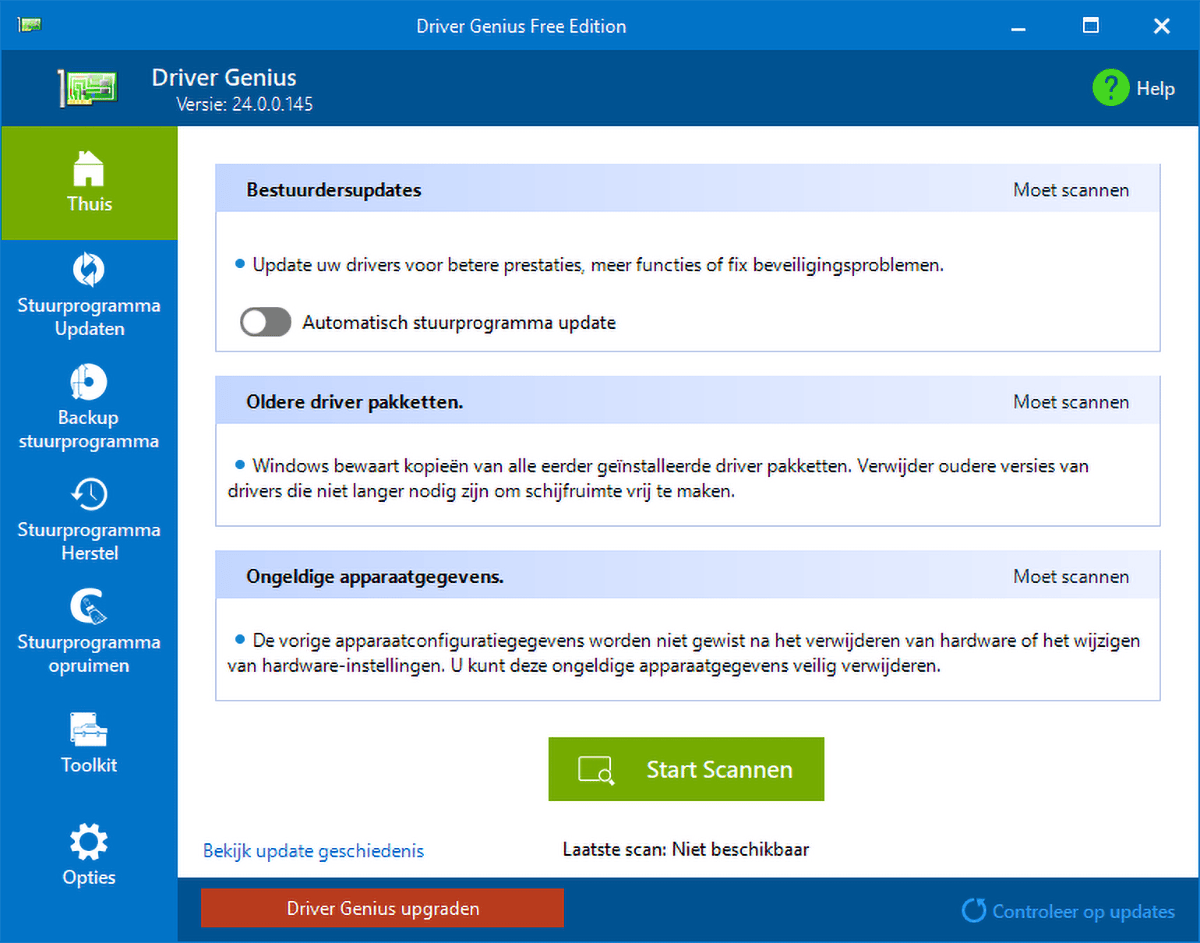The image size is (1200, 943).
Task: Select the Thuis tab label
Action: (89, 204)
